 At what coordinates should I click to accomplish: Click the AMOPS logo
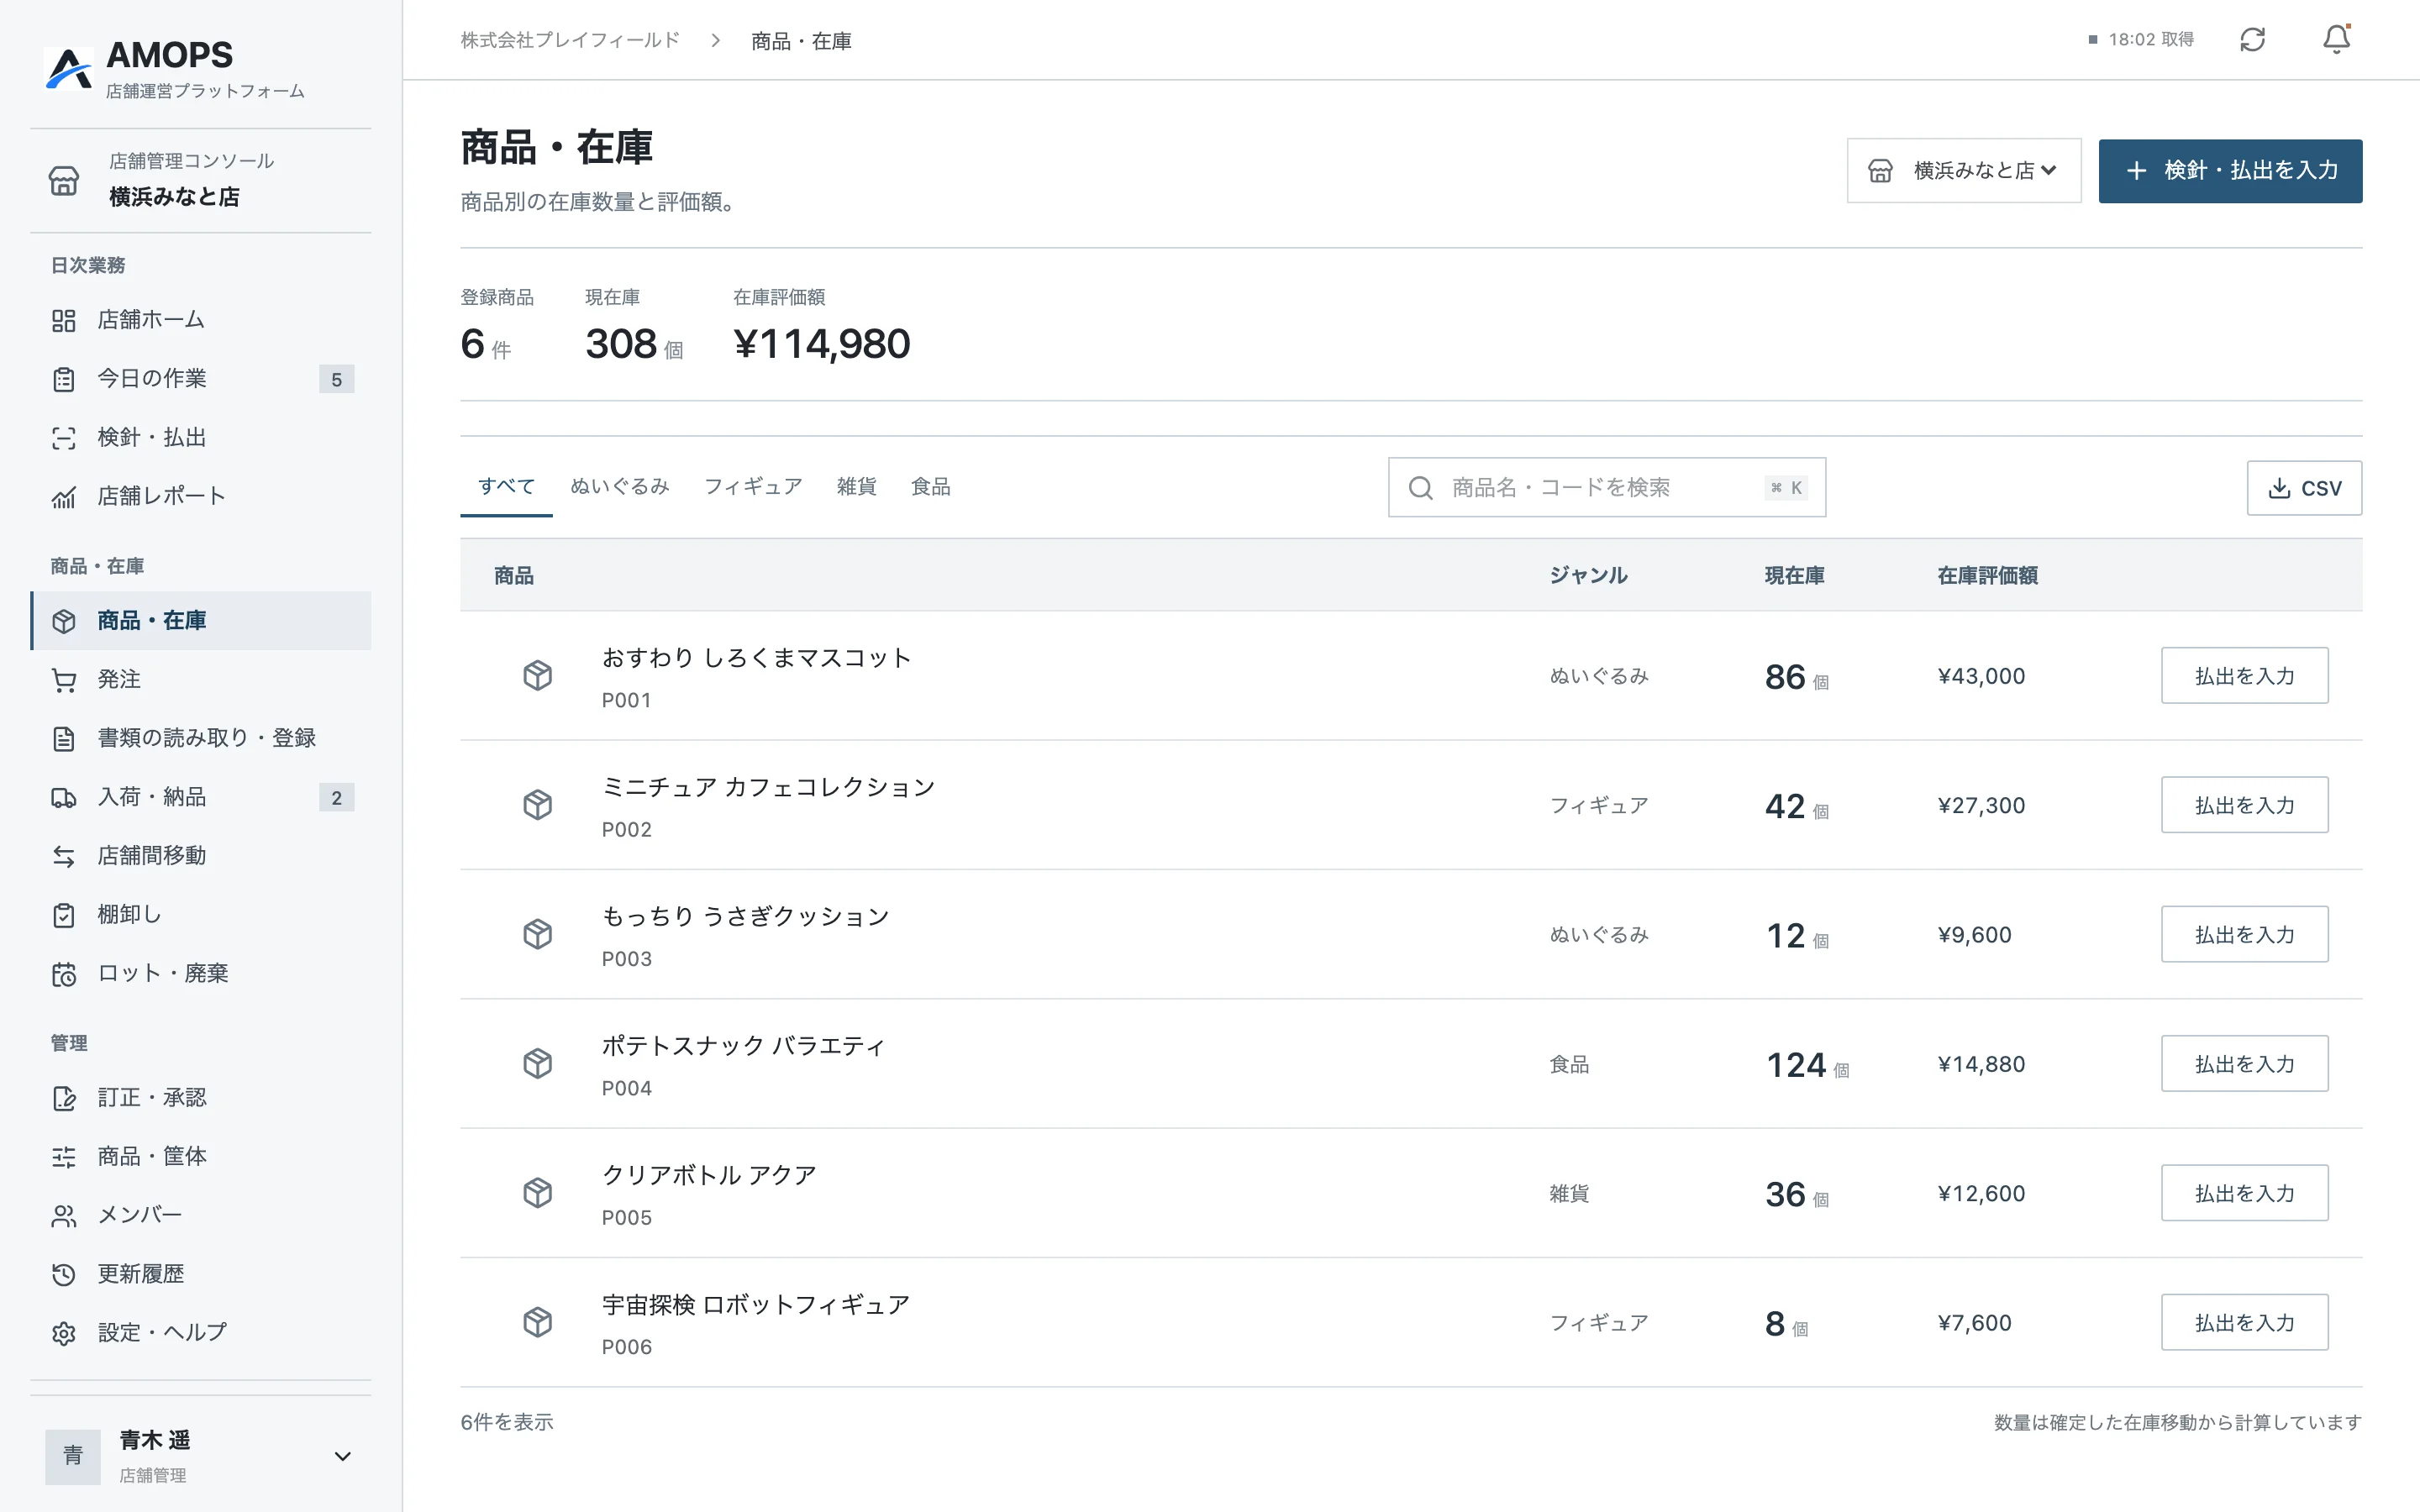pos(69,69)
